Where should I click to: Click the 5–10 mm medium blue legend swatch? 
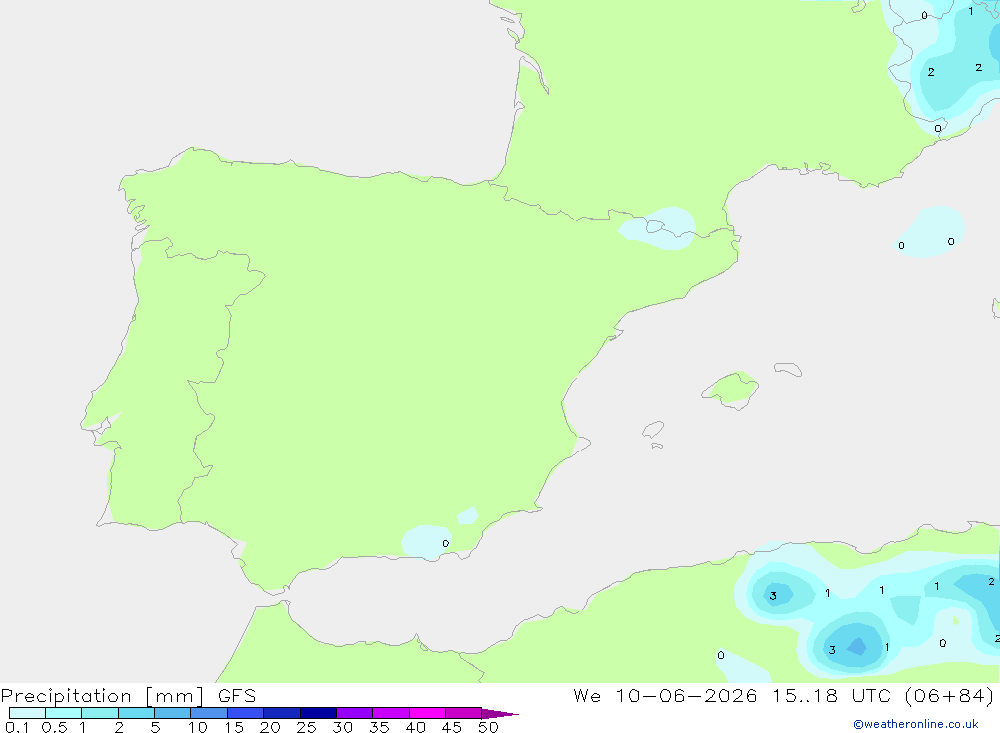click(172, 713)
